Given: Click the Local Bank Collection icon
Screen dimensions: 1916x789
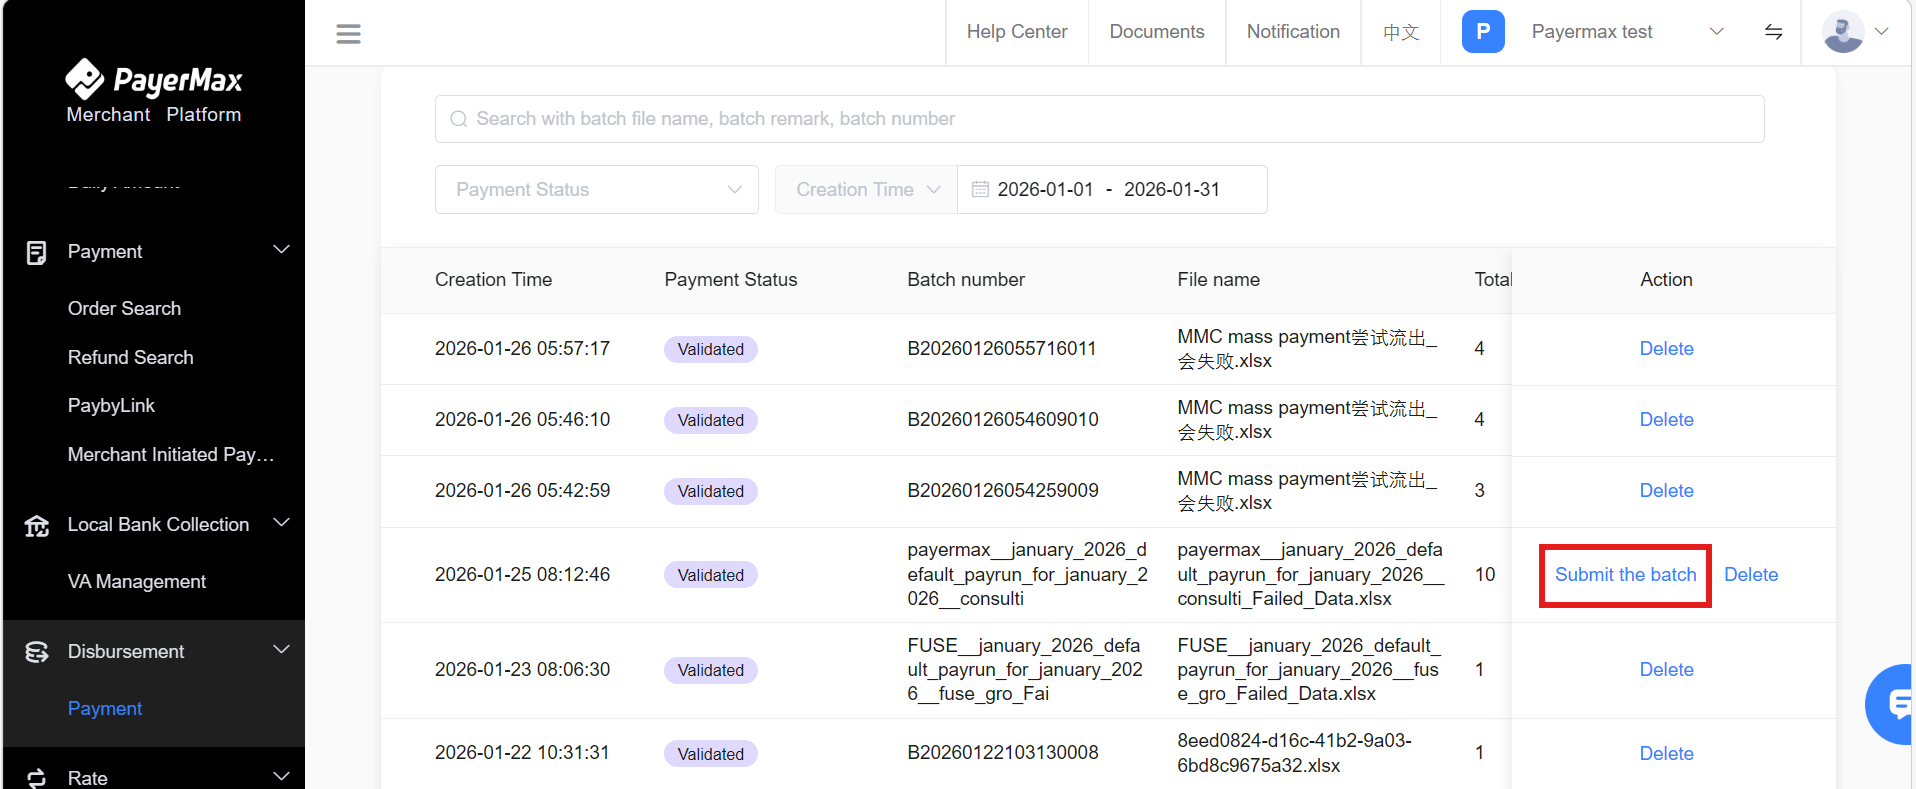Looking at the screenshot, I should 37,525.
